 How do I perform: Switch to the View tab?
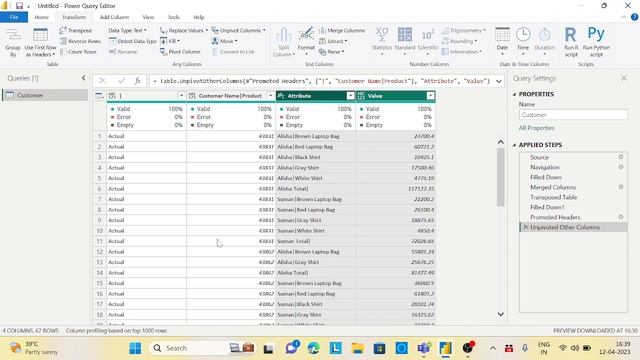tap(148, 17)
